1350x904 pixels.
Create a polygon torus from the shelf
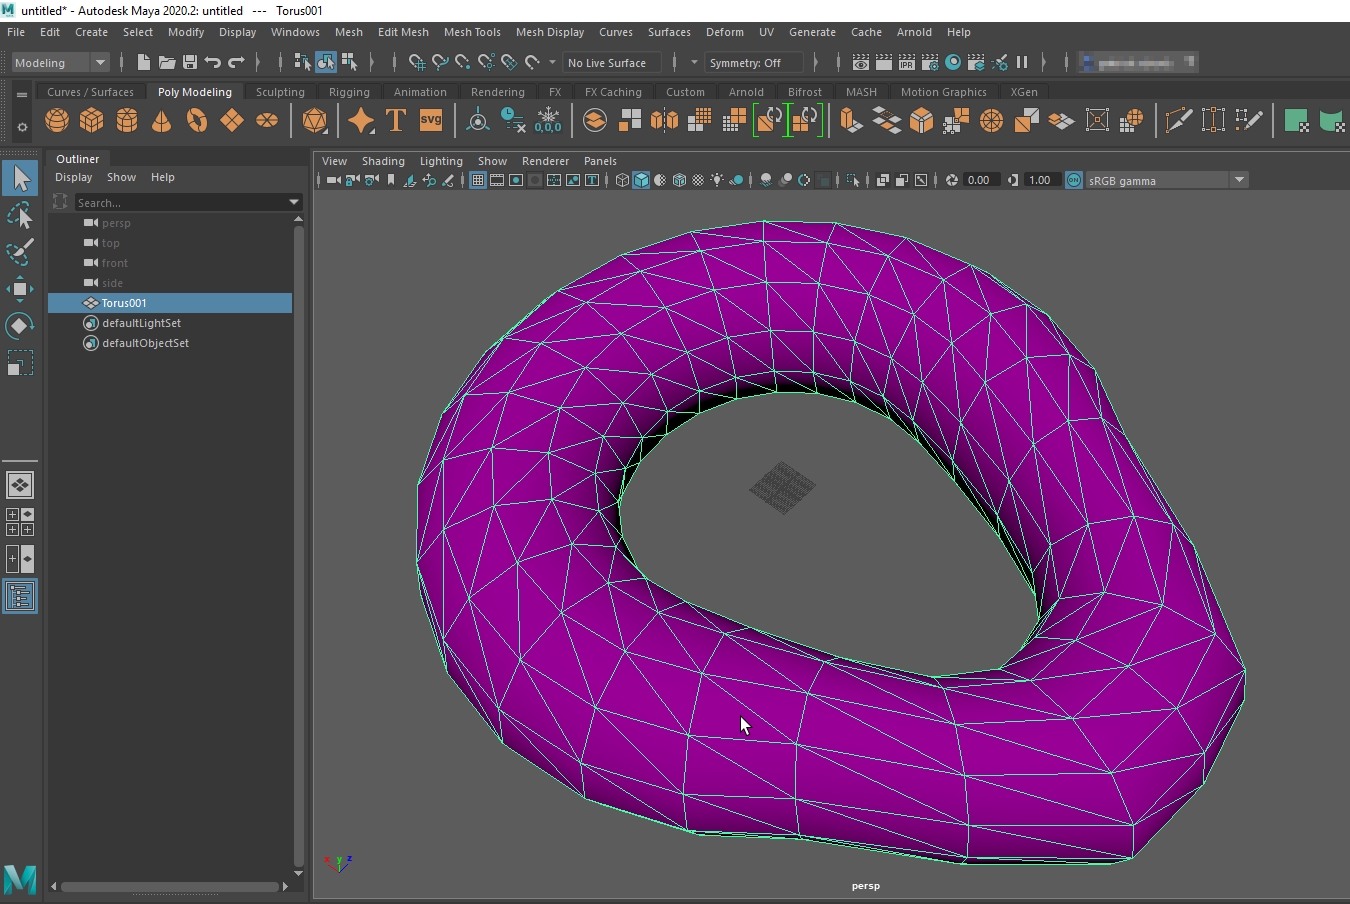pyautogui.click(x=197, y=121)
